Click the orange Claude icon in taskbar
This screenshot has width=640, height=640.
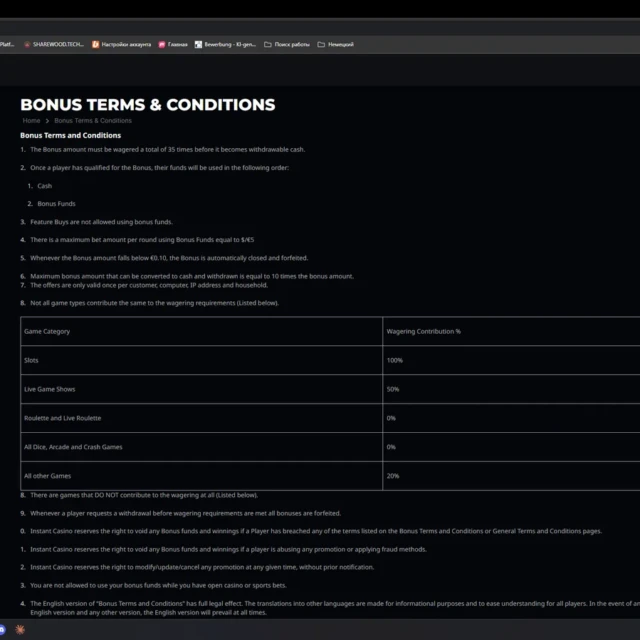click(20, 629)
